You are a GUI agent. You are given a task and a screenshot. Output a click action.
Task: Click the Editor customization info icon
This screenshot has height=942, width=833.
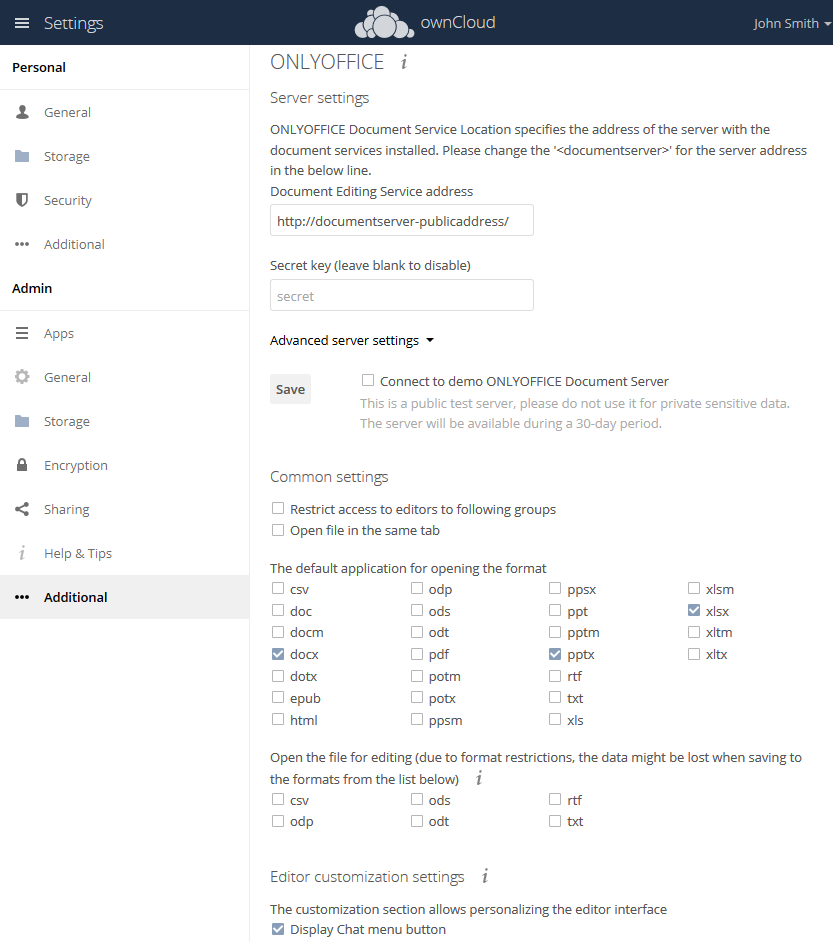pos(485,877)
